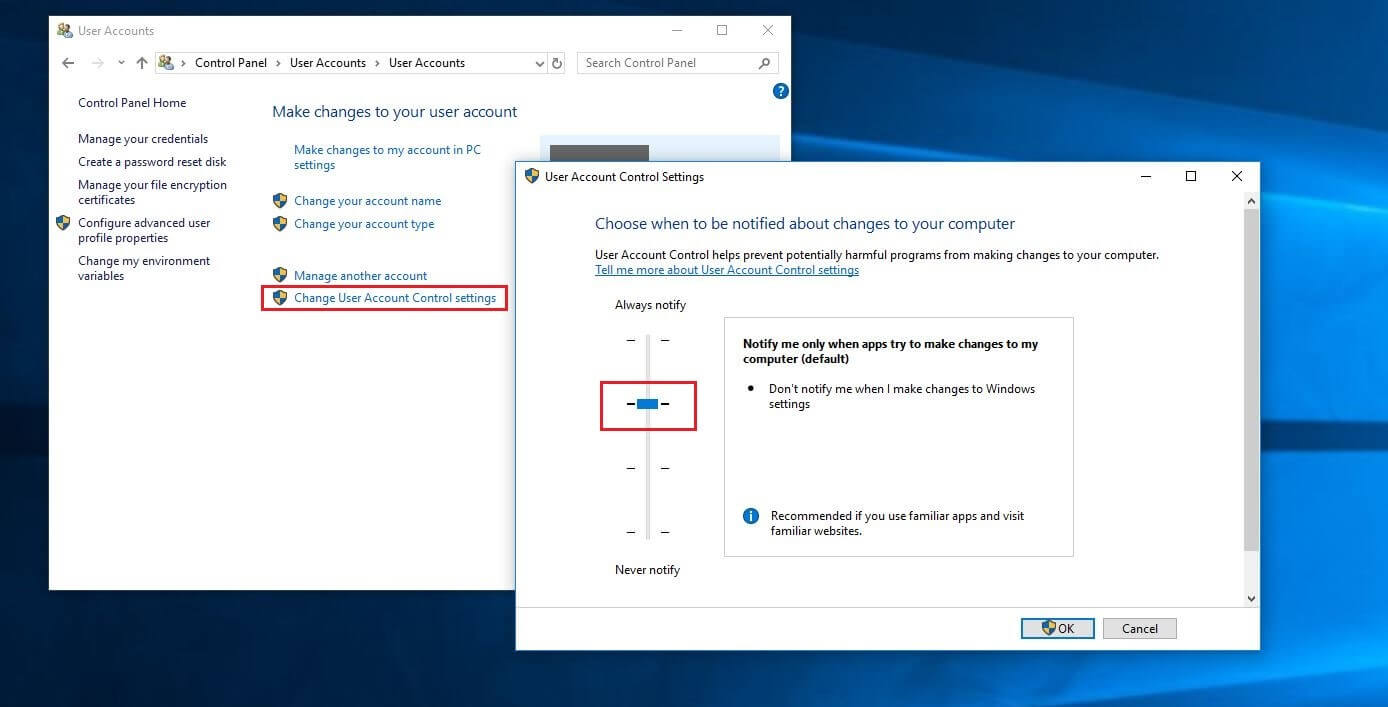Click the UAC dialog vertical scrollbar thumb
1388x707 pixels.
(1251, 379)
